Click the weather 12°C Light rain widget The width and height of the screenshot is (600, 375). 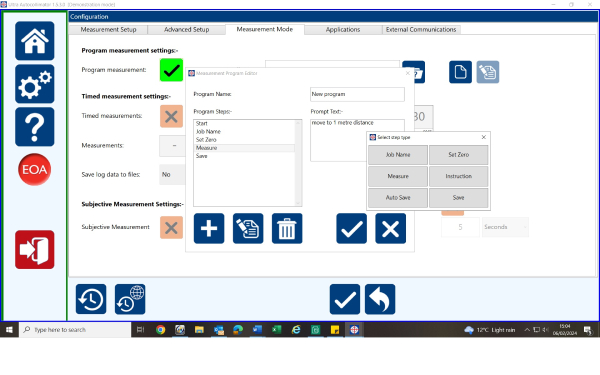coord(489,330)
